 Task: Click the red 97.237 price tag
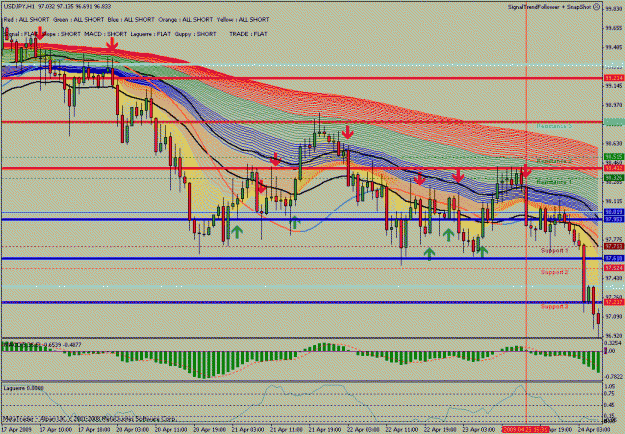pyautogui.click(x=614, y=302)
